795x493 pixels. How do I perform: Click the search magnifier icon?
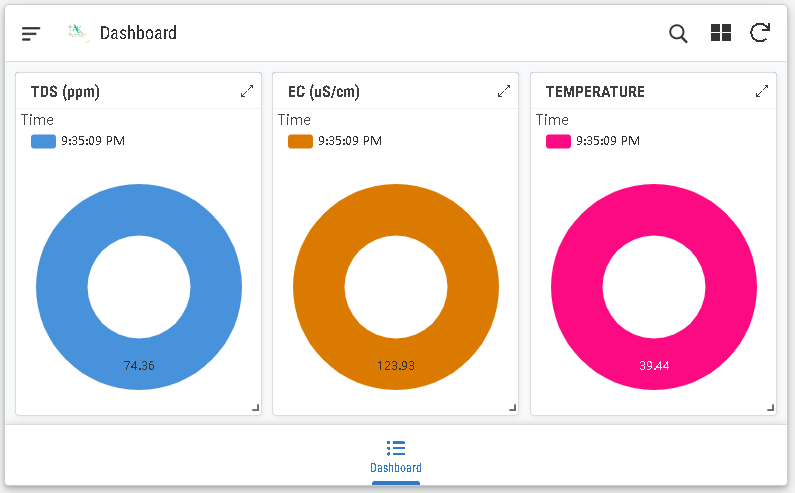click(x=678, y=33)
